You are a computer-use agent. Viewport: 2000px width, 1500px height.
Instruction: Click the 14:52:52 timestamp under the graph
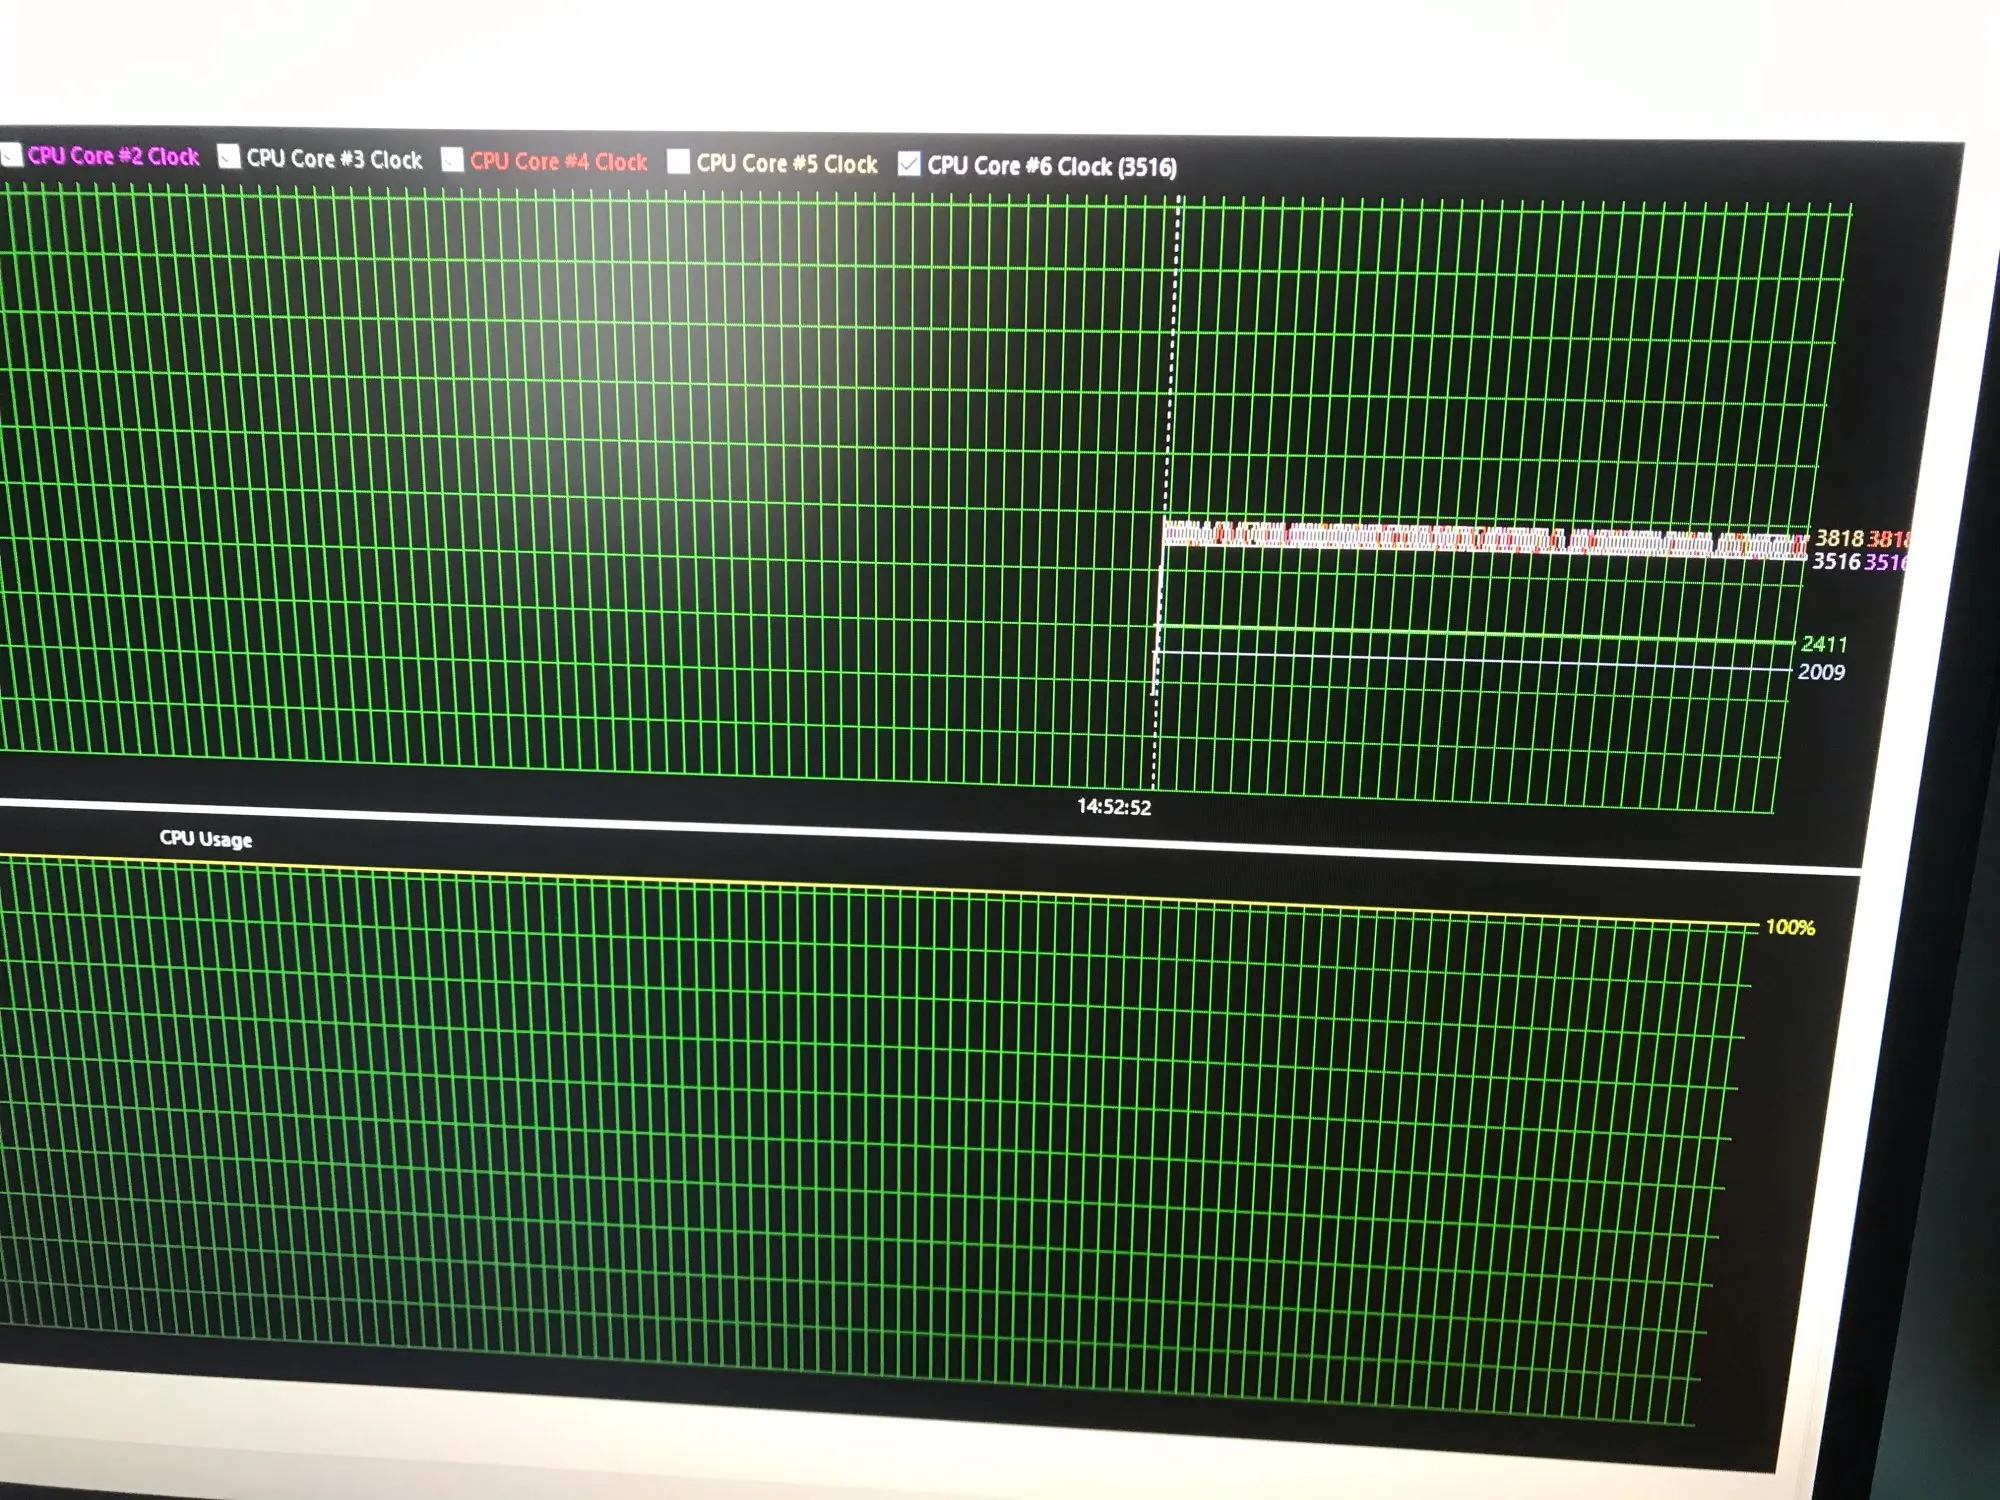click(1113, 807)
